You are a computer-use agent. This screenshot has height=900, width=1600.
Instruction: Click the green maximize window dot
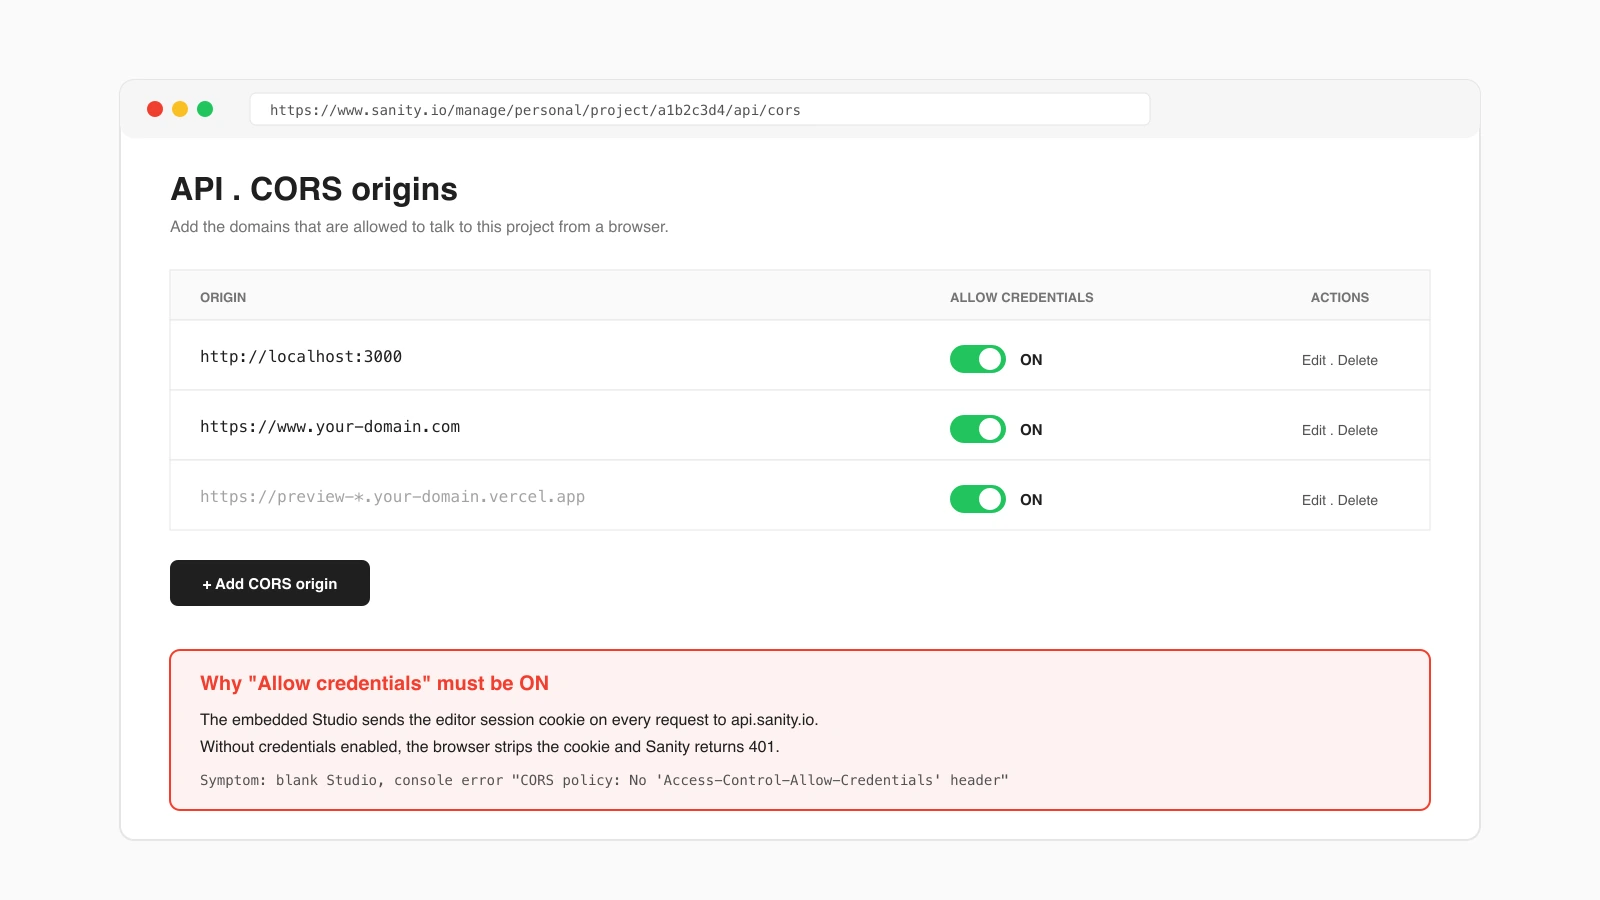(x=205, y=109)
